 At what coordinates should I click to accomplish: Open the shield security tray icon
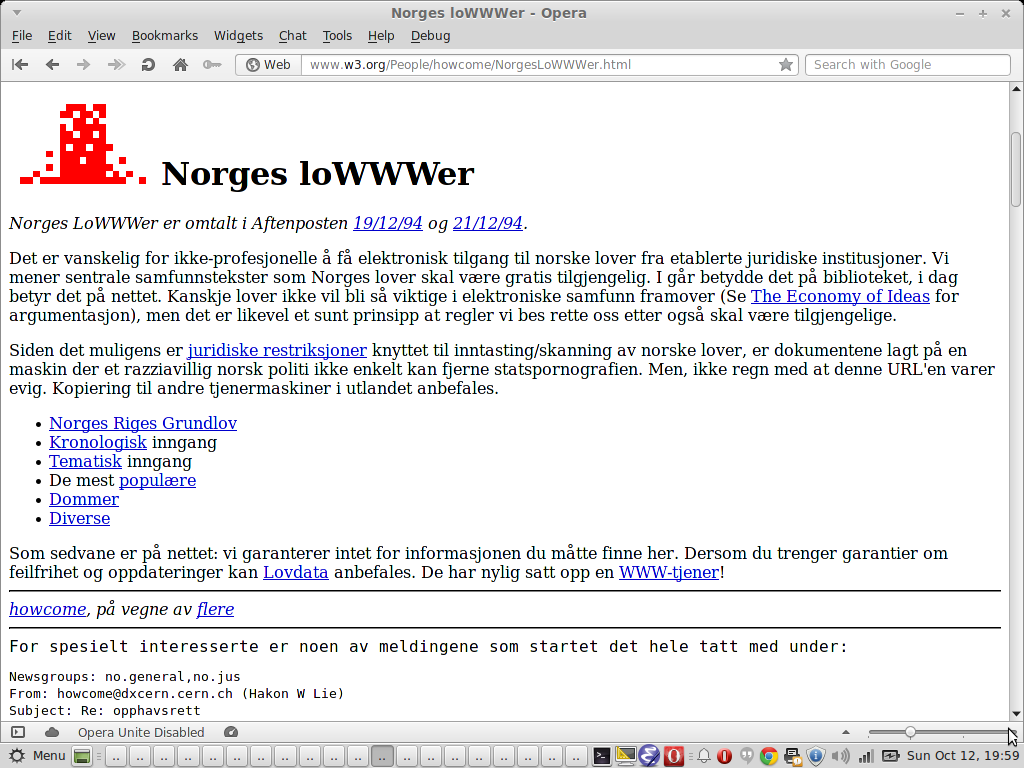[x=816, y=756]
